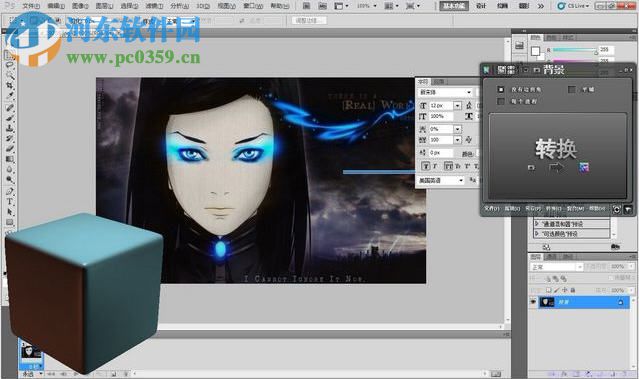Click the Mini Bridge image thumbnail at bottom left
This screenshot has height=379, width=639.
click(x=31, y=352)
